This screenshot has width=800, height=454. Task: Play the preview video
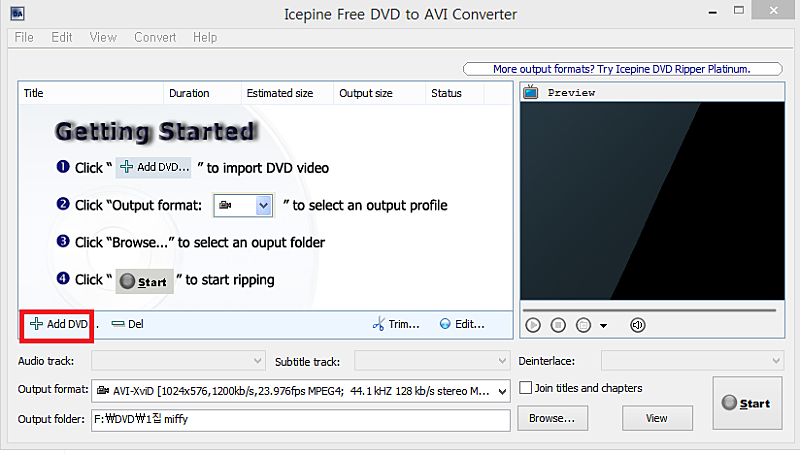tap(533, 325)
